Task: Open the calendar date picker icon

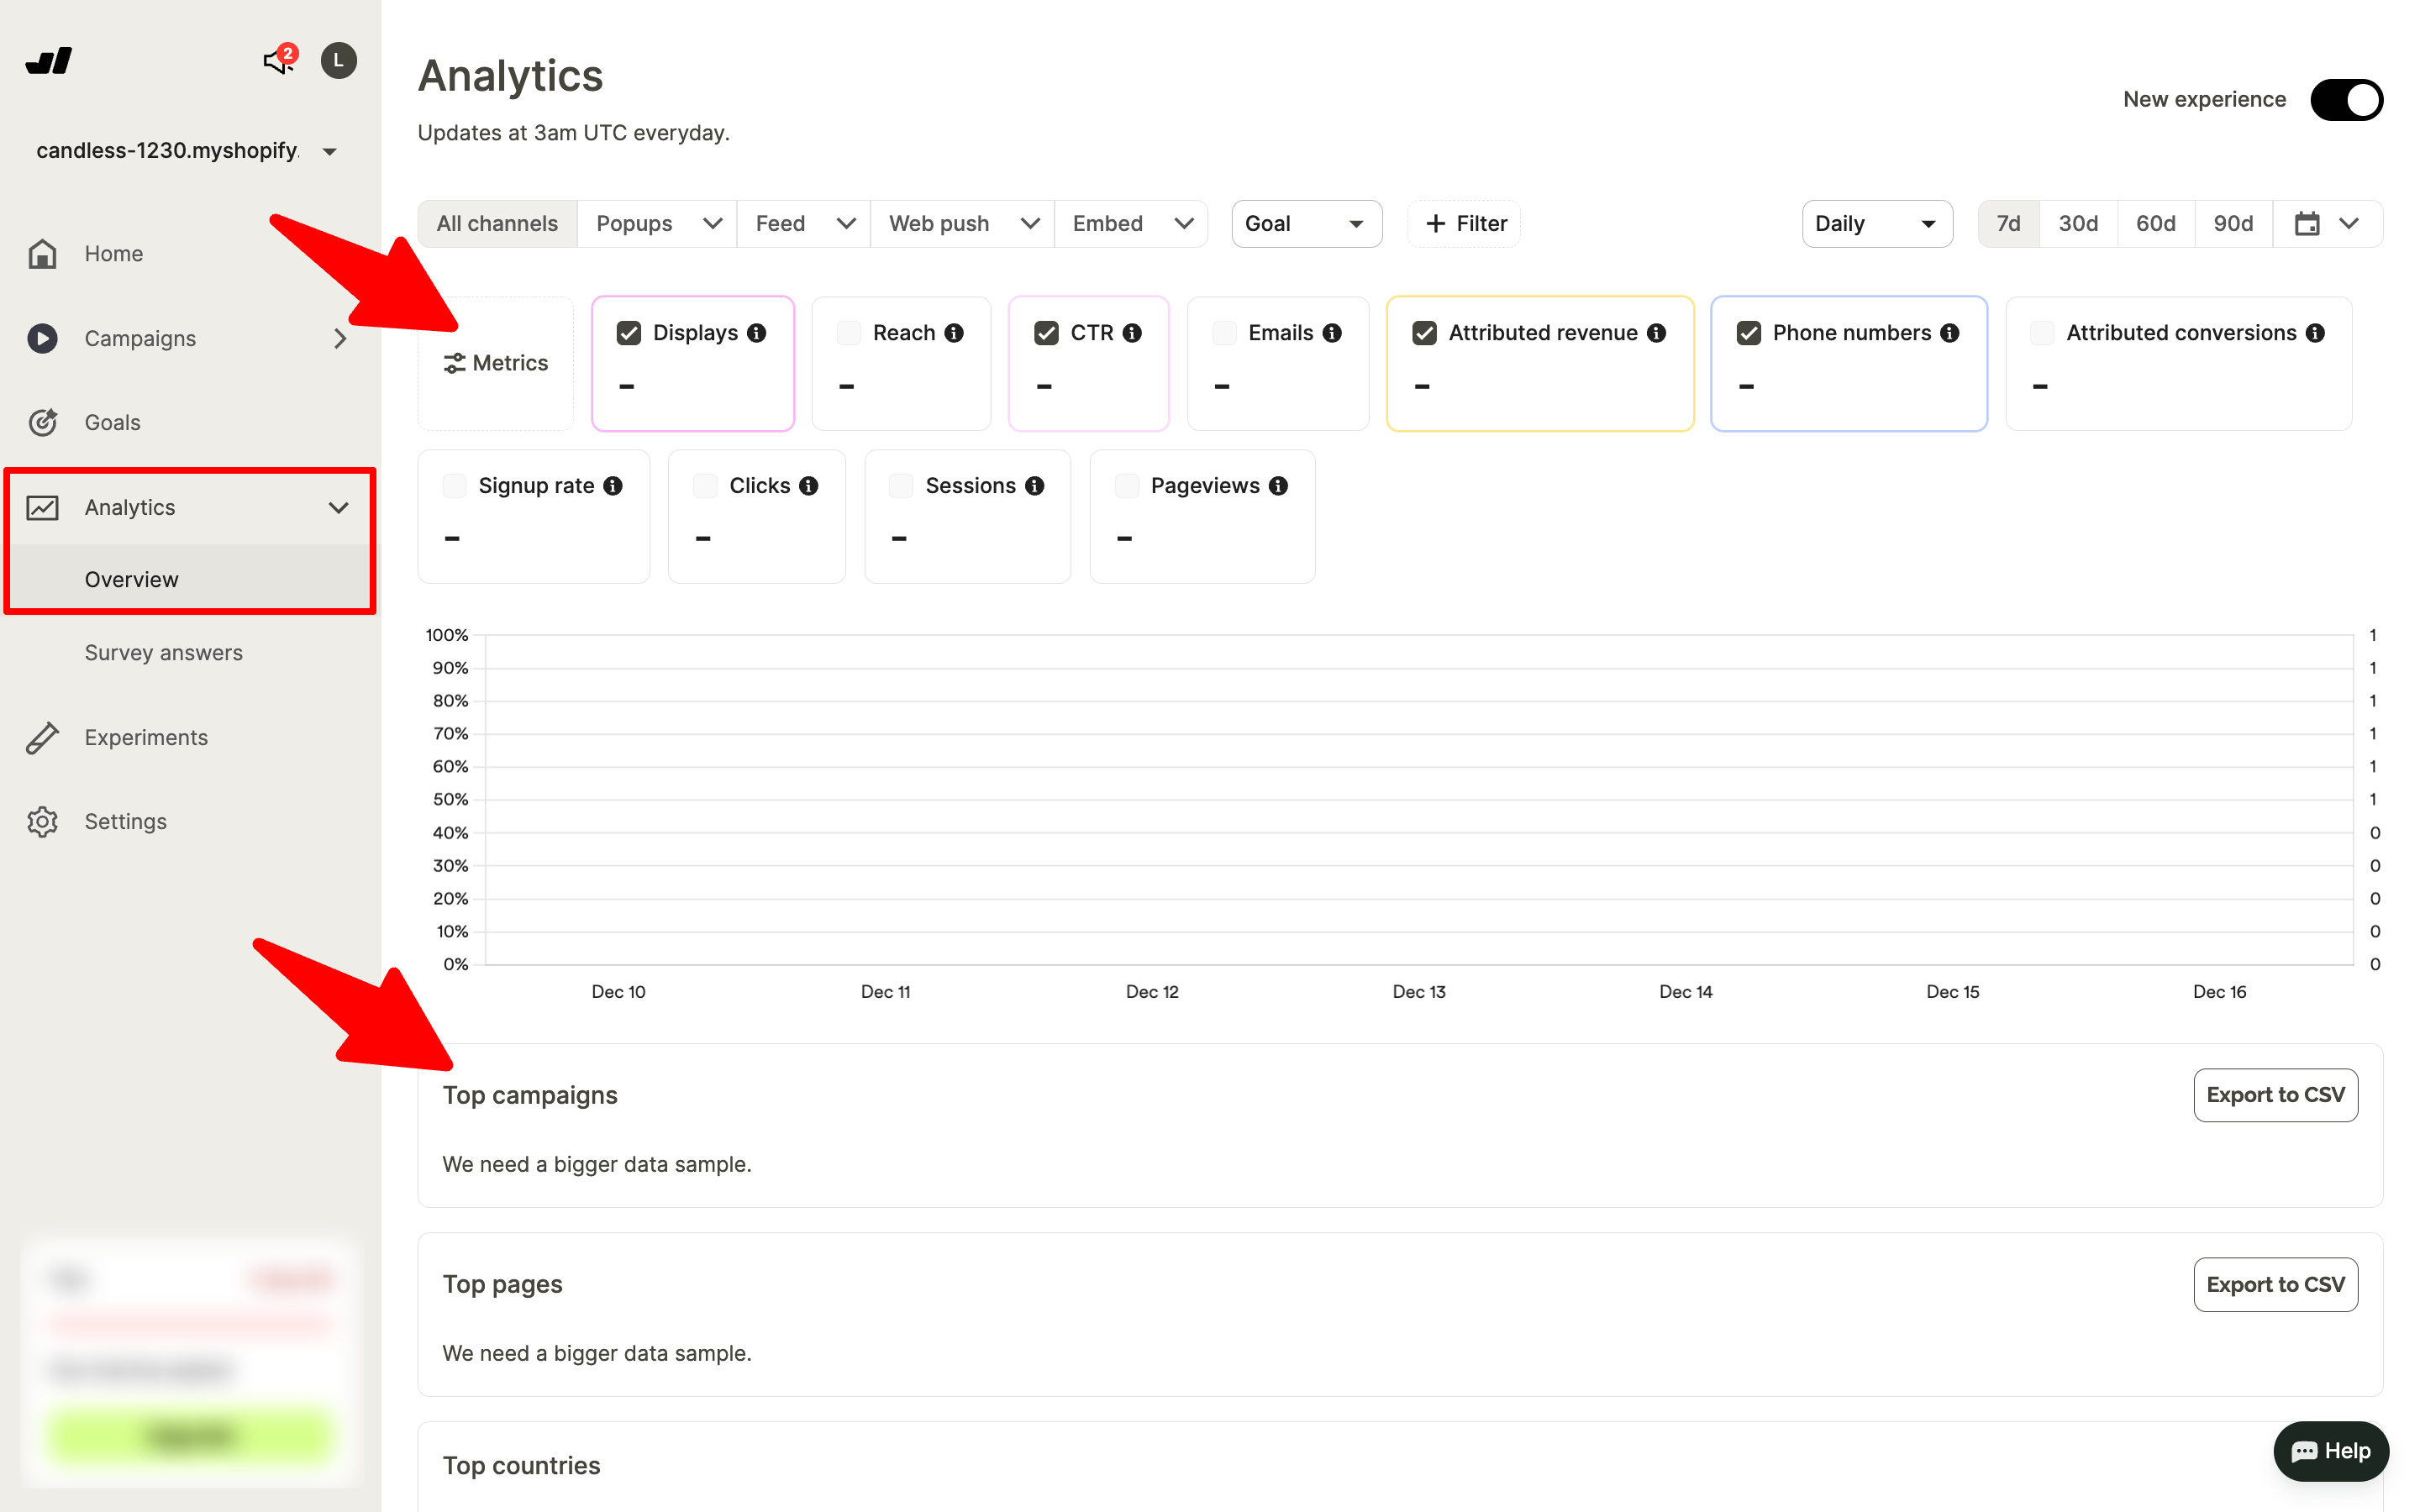Action: [x=2307, y=224]
